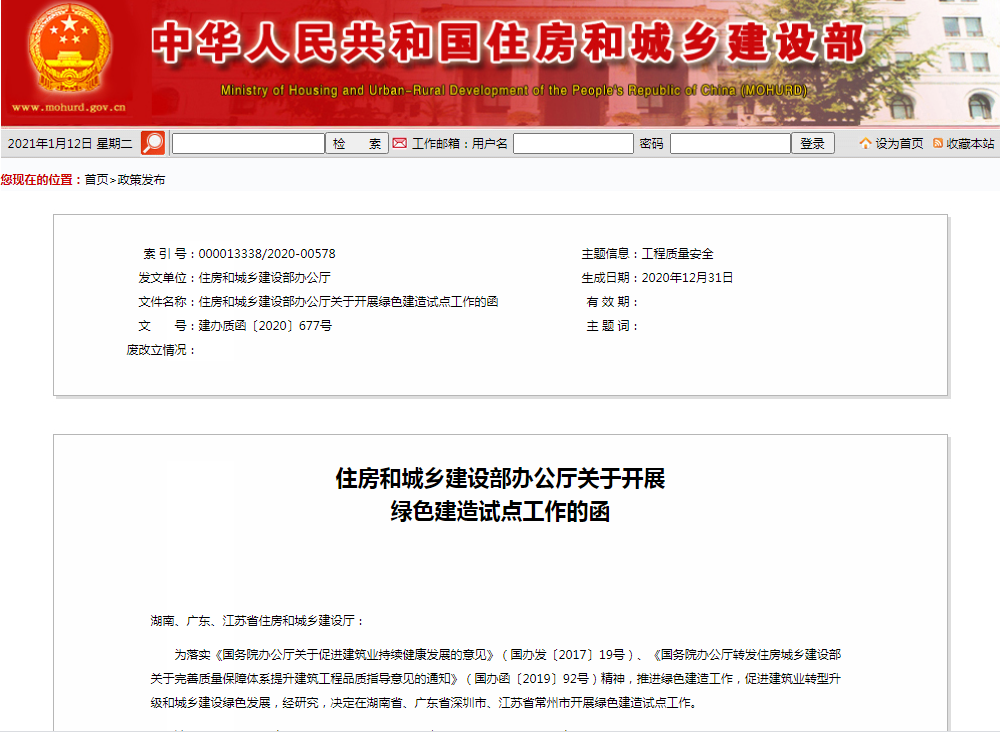Go to 首页 in the breadcrumb
This screenshot has width=1000, height=732.
96,180
